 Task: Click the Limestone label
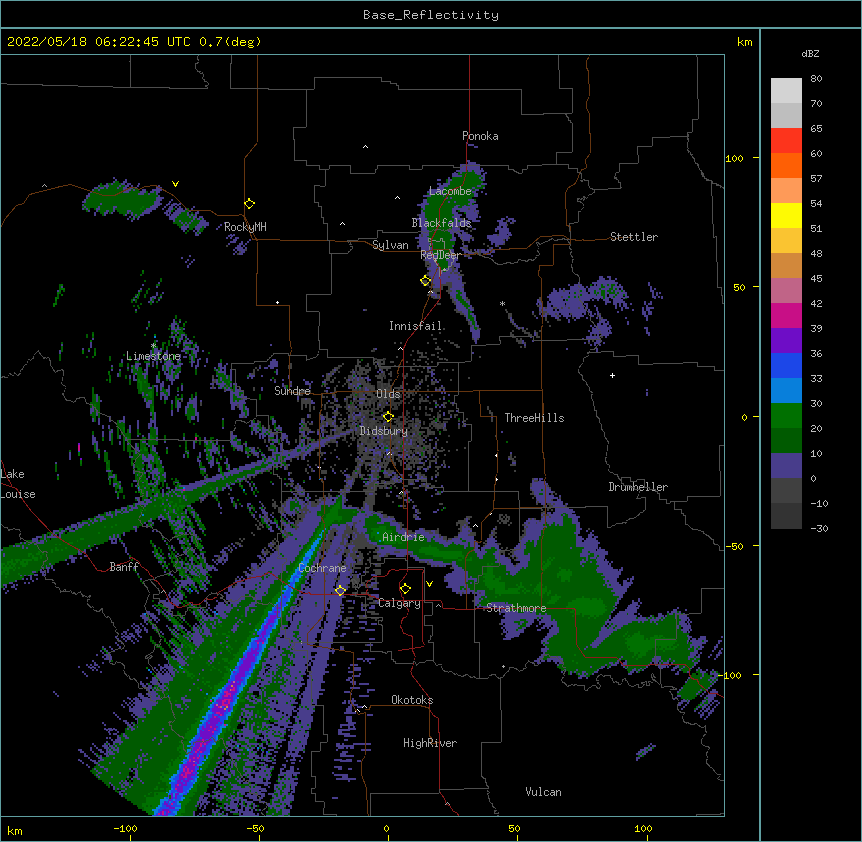[x=153, y=356]
